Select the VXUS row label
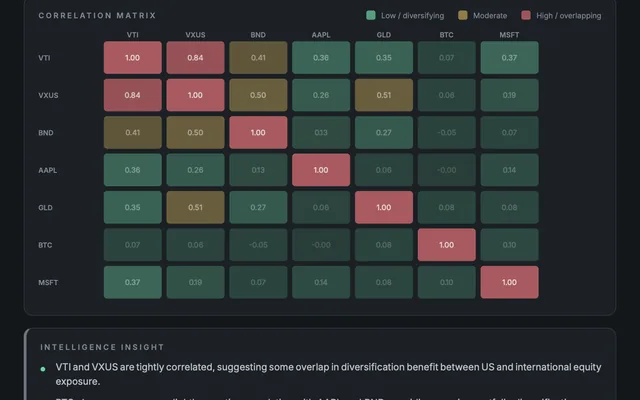 [x=48, y=95]
